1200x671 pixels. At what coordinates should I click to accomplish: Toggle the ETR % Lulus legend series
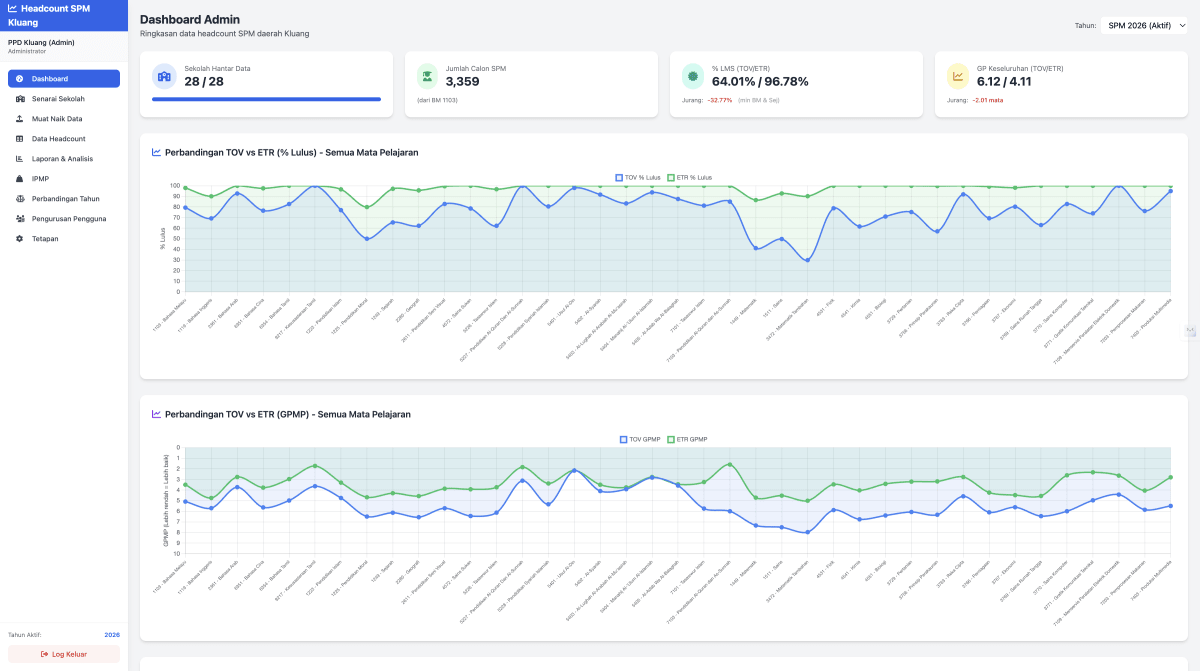(690, 177)
